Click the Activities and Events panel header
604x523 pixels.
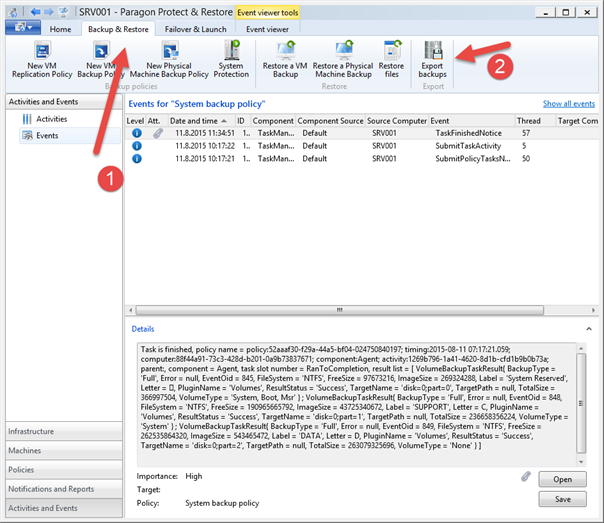[x=64, y=102]
